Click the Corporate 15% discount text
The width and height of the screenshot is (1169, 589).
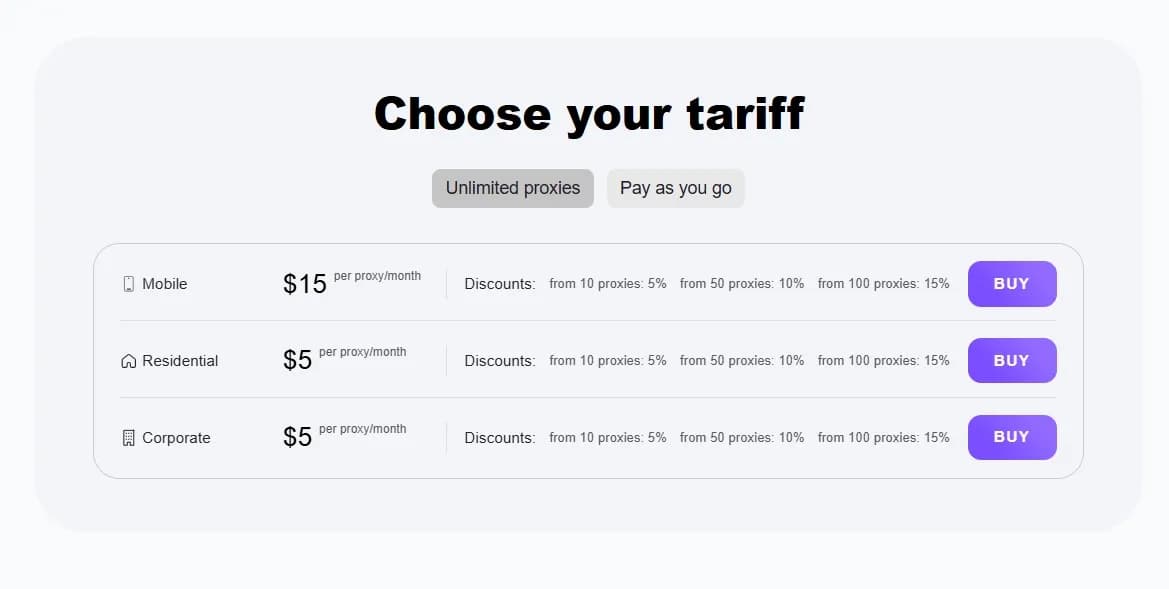pos(883,437)
